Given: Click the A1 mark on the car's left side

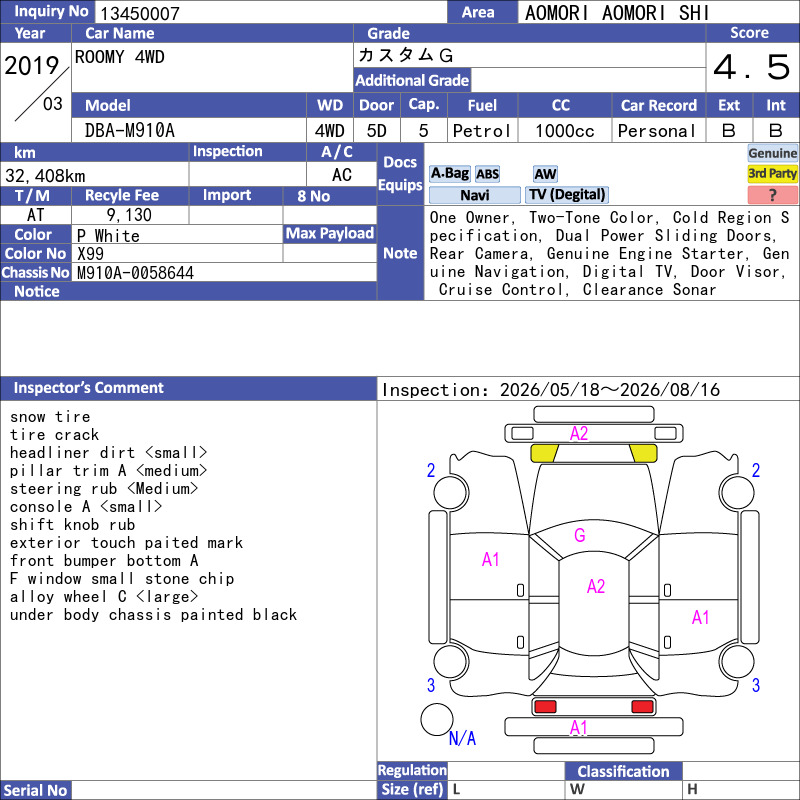Looking at the screenshot, I should point(490,560).
